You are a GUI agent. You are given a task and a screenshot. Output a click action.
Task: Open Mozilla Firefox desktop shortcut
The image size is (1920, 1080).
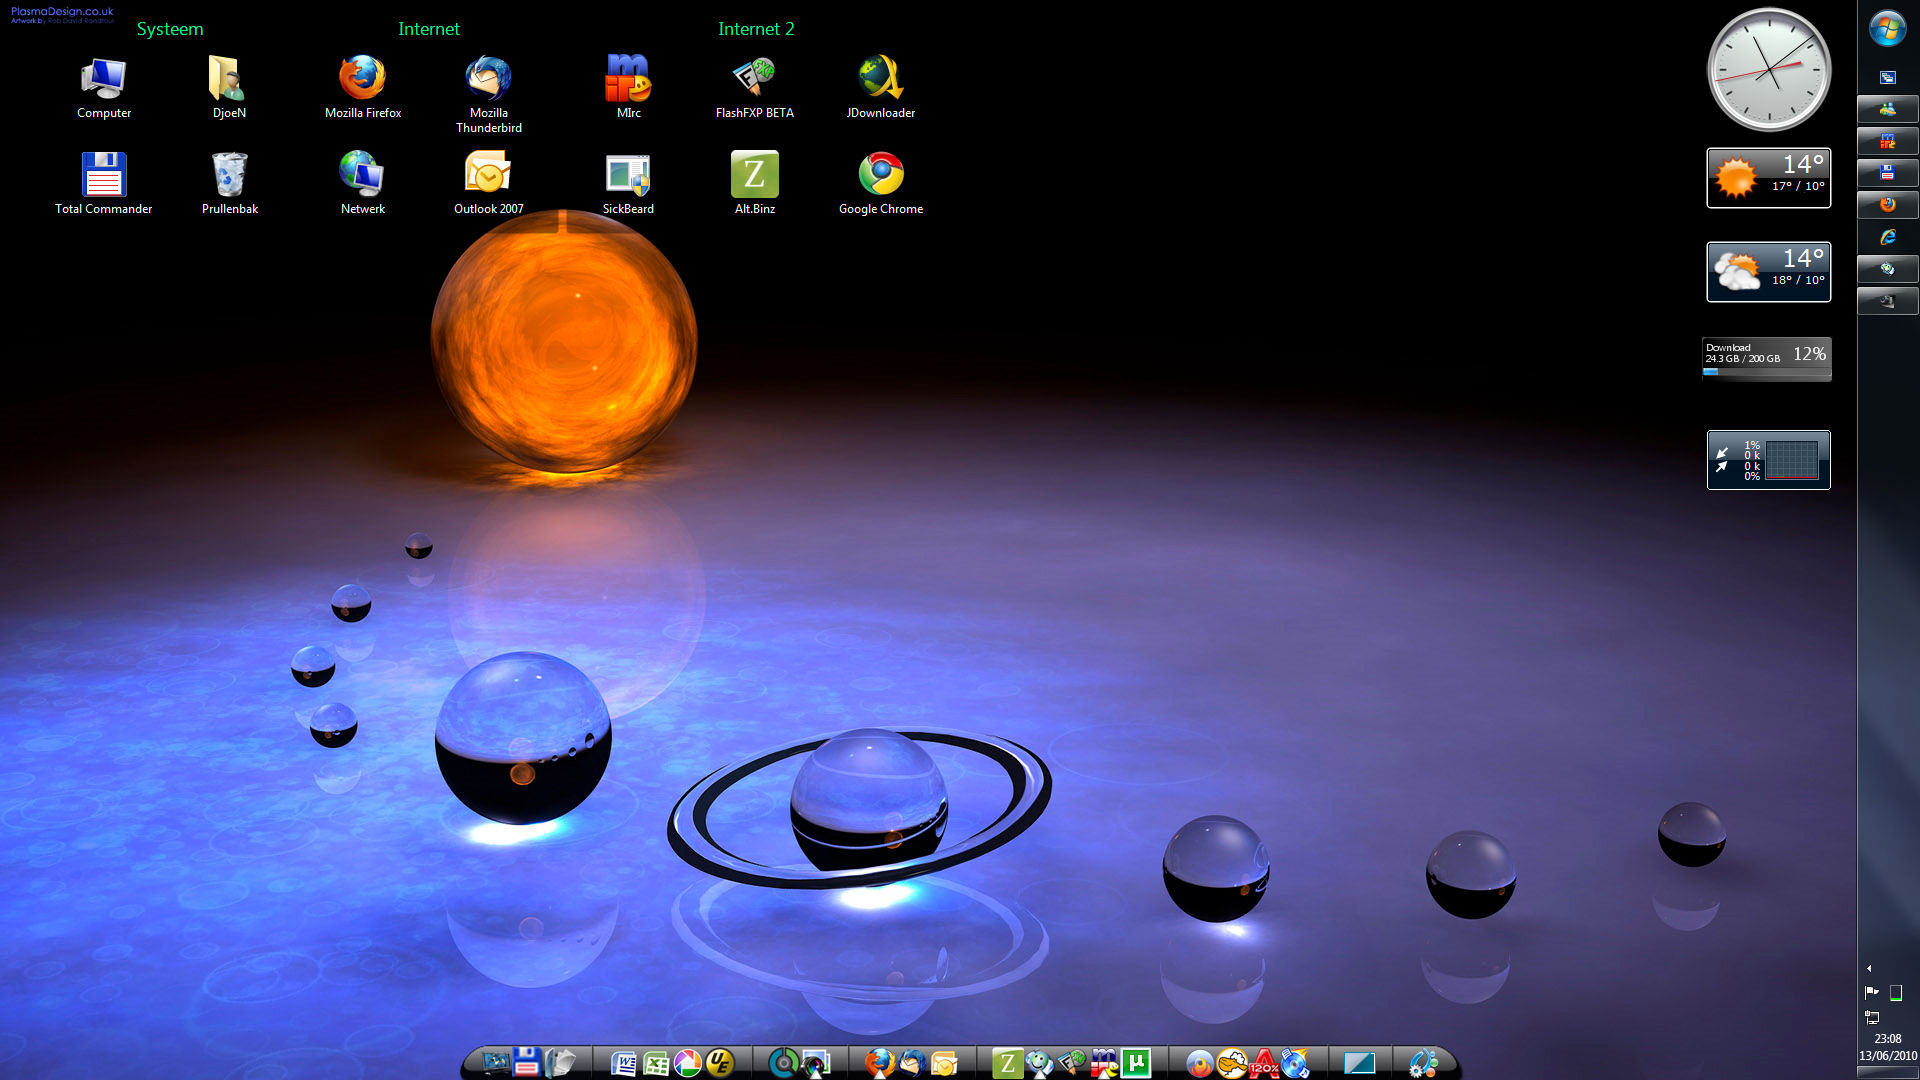pyautogui.click(x=362, y=78)
